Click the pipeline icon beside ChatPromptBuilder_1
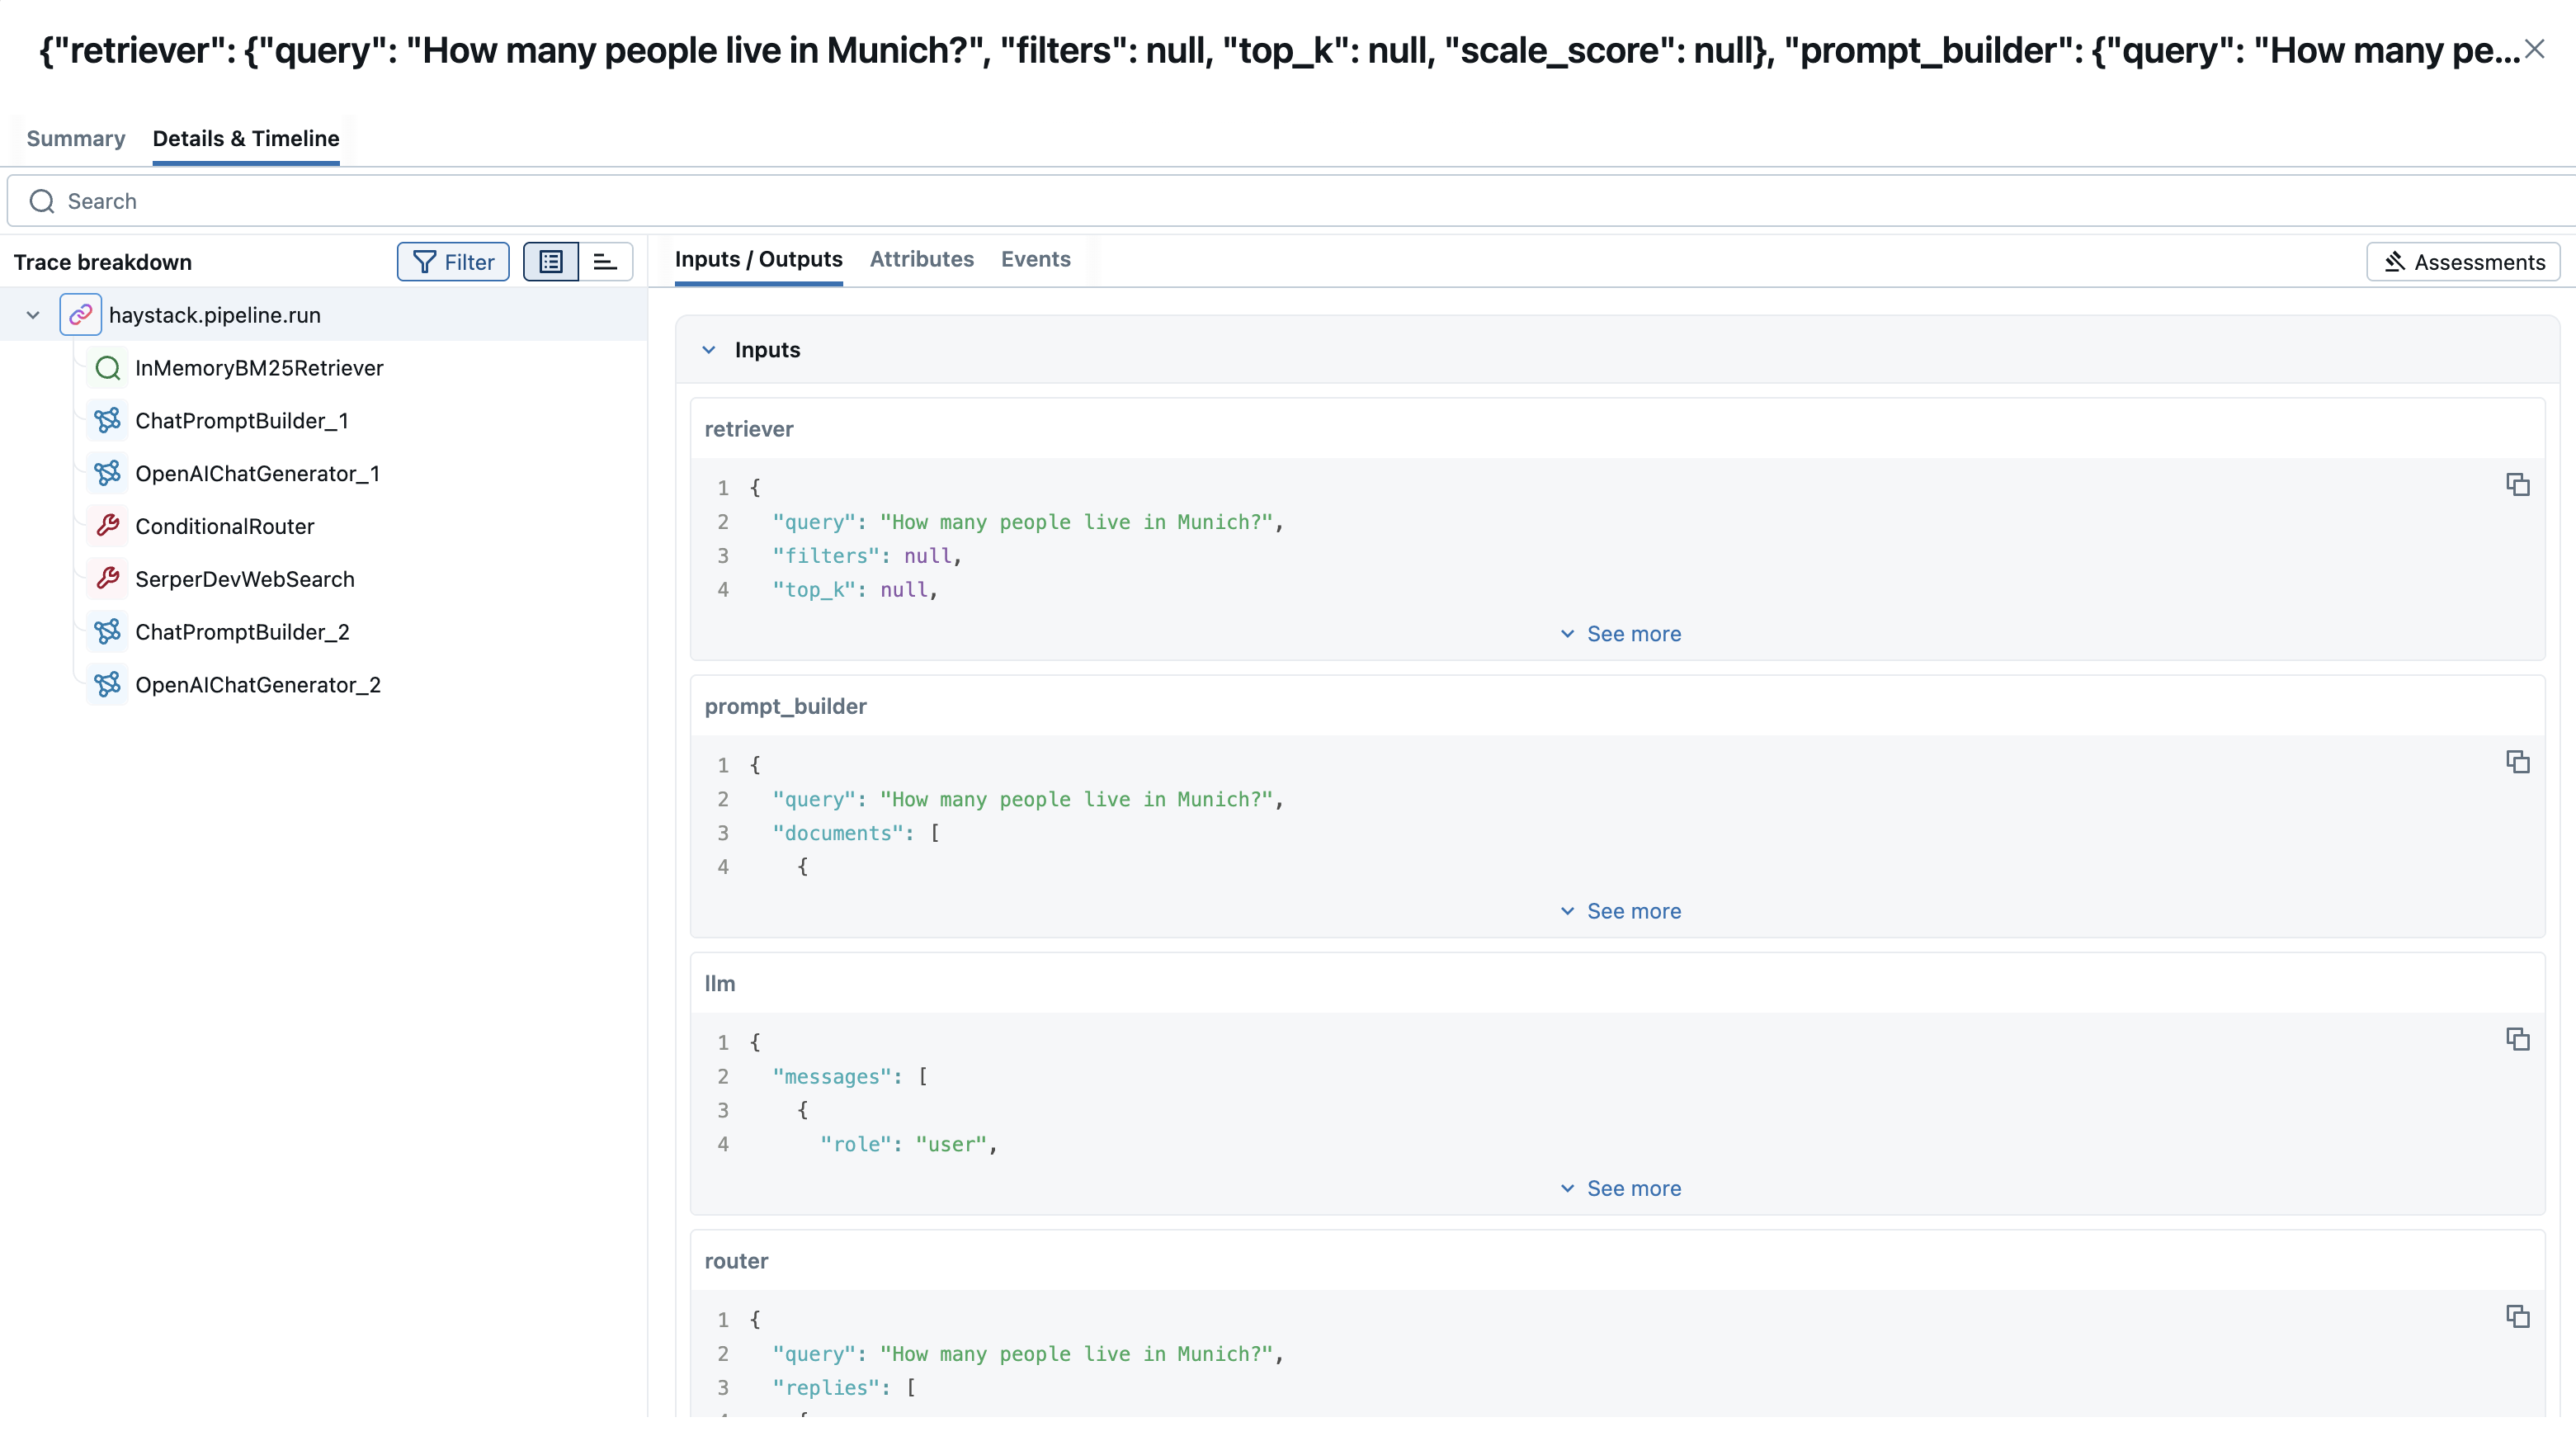The height and width of the screenshot is (1441, 2576). coord(109,420)
